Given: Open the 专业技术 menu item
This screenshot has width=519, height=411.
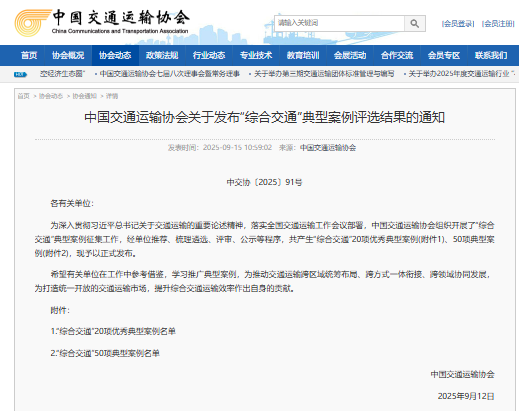Looking at the screenshot, I should (x=256, y=55).
